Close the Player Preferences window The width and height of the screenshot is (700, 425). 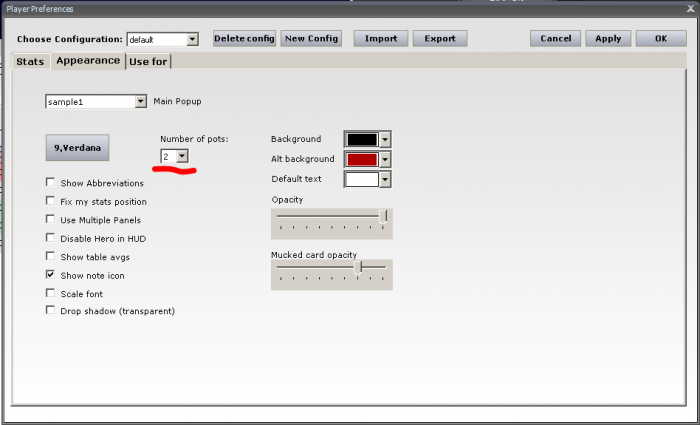tap(690, 8)
